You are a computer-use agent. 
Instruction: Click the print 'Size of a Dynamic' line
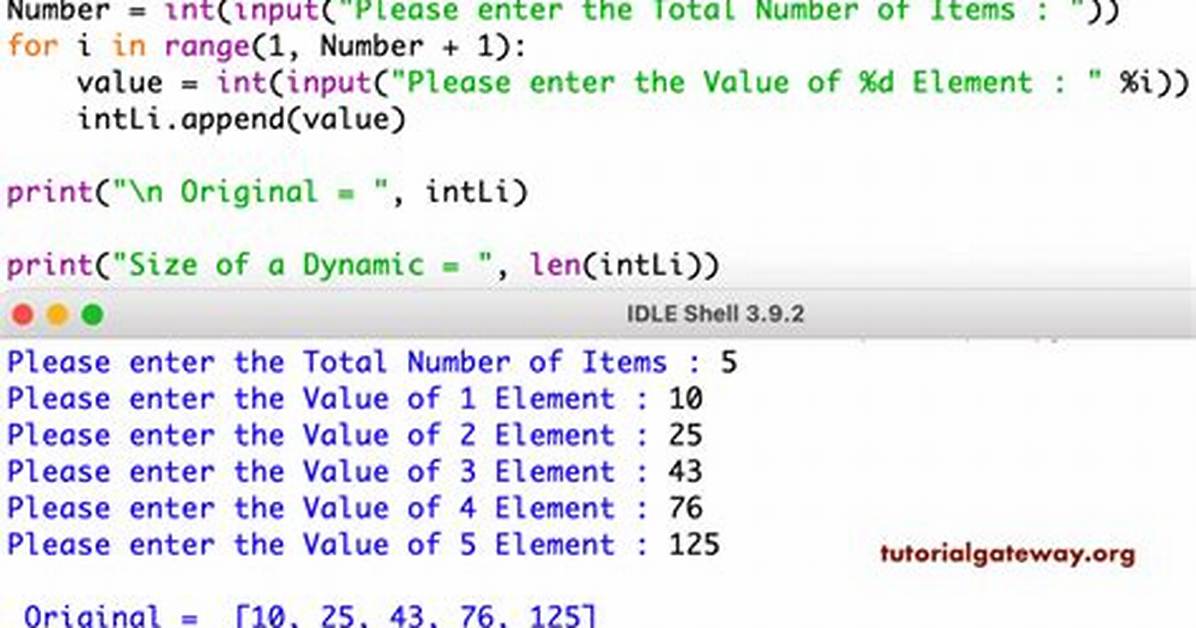(x=363, y=266)
